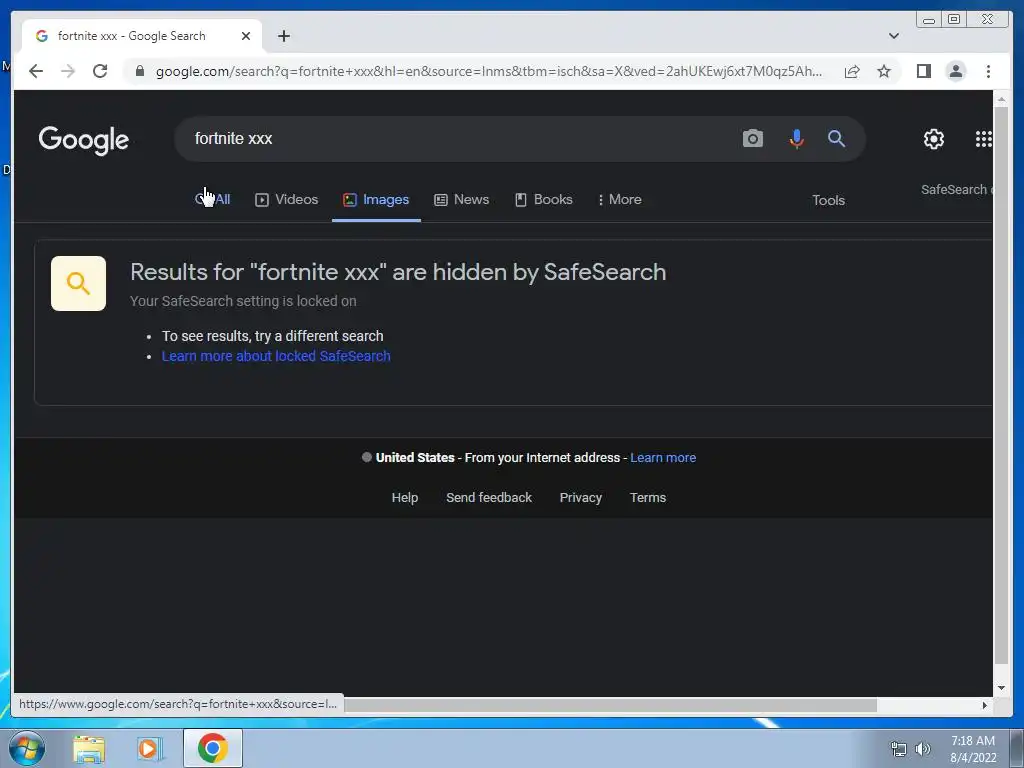Viewport: 1024px width, 768px height.
Task: Click the vertical scrollbar down arrow
Action: [x=1001, y=688]
